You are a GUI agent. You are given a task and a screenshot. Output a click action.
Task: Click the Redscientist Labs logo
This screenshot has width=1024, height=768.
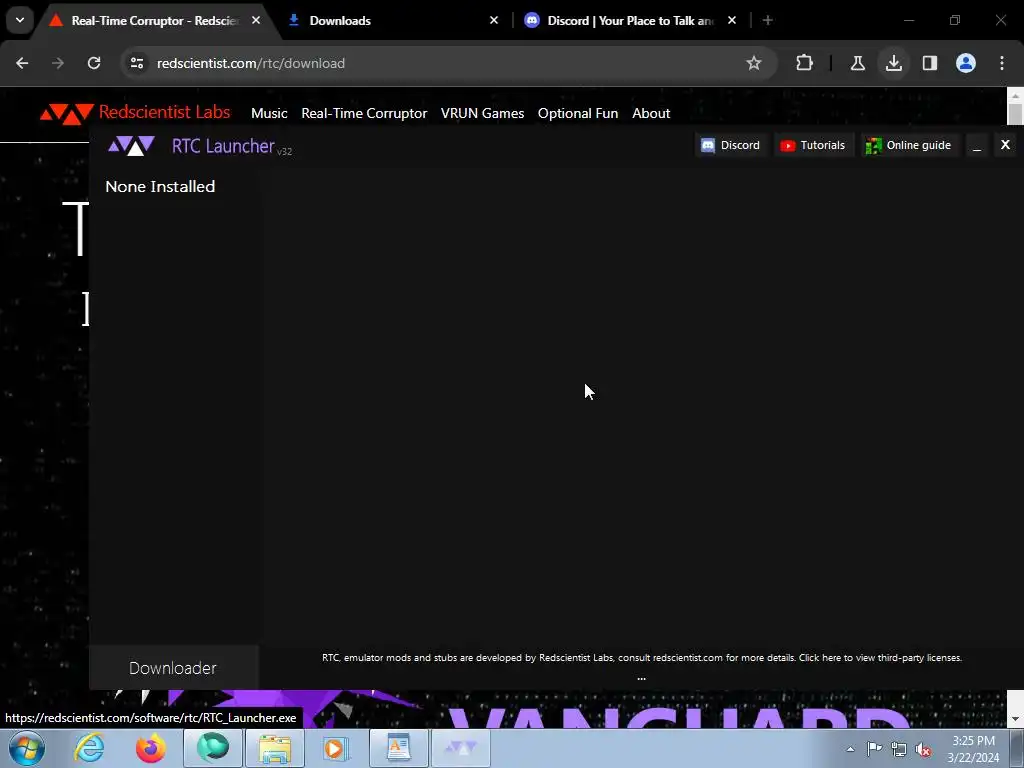135,112
